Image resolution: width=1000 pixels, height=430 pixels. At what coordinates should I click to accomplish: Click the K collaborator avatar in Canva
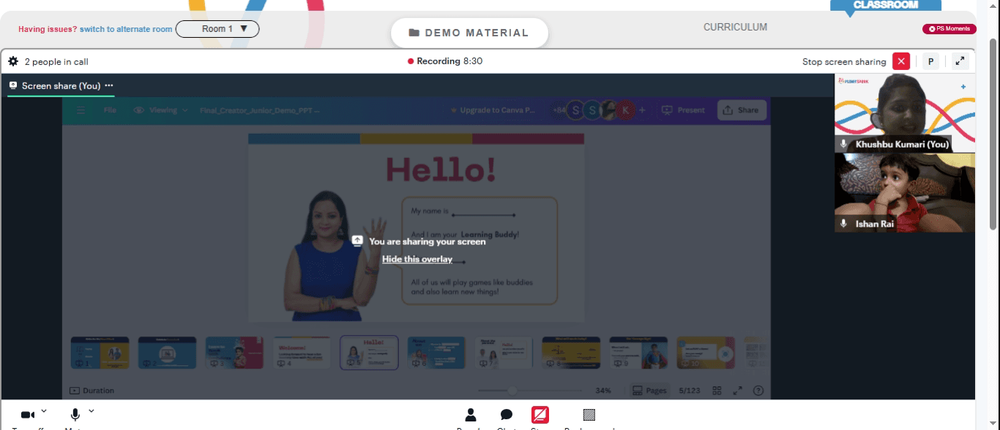(x=626, y=110)
